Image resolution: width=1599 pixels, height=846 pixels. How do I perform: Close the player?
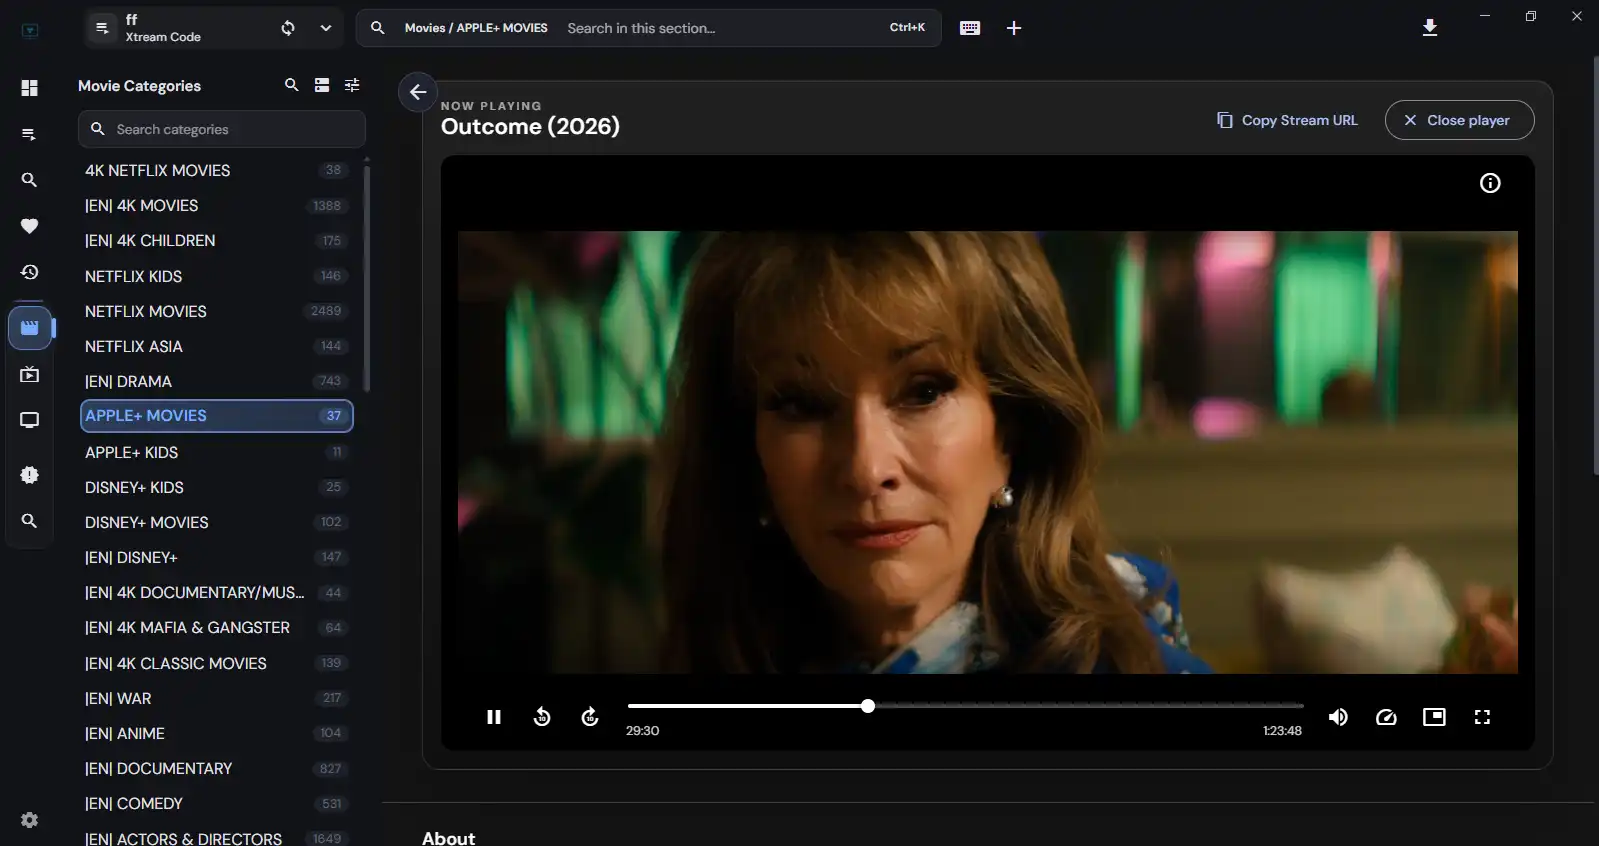click(1459, 120)
